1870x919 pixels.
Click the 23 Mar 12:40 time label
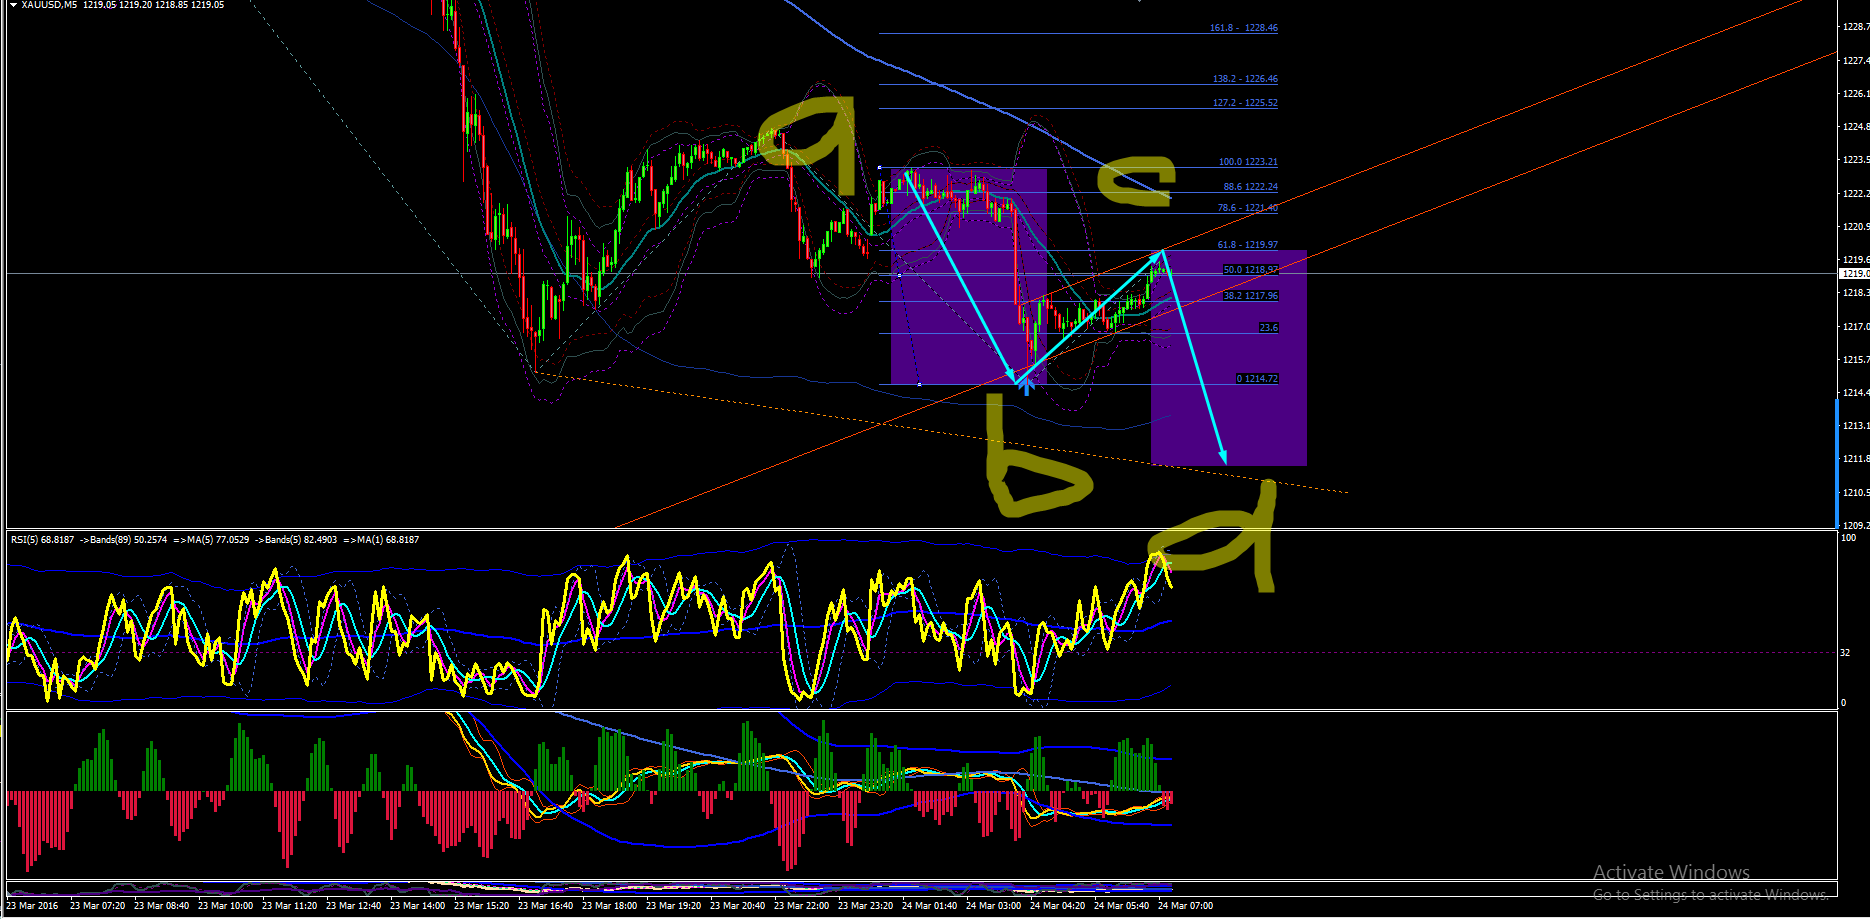353,906
